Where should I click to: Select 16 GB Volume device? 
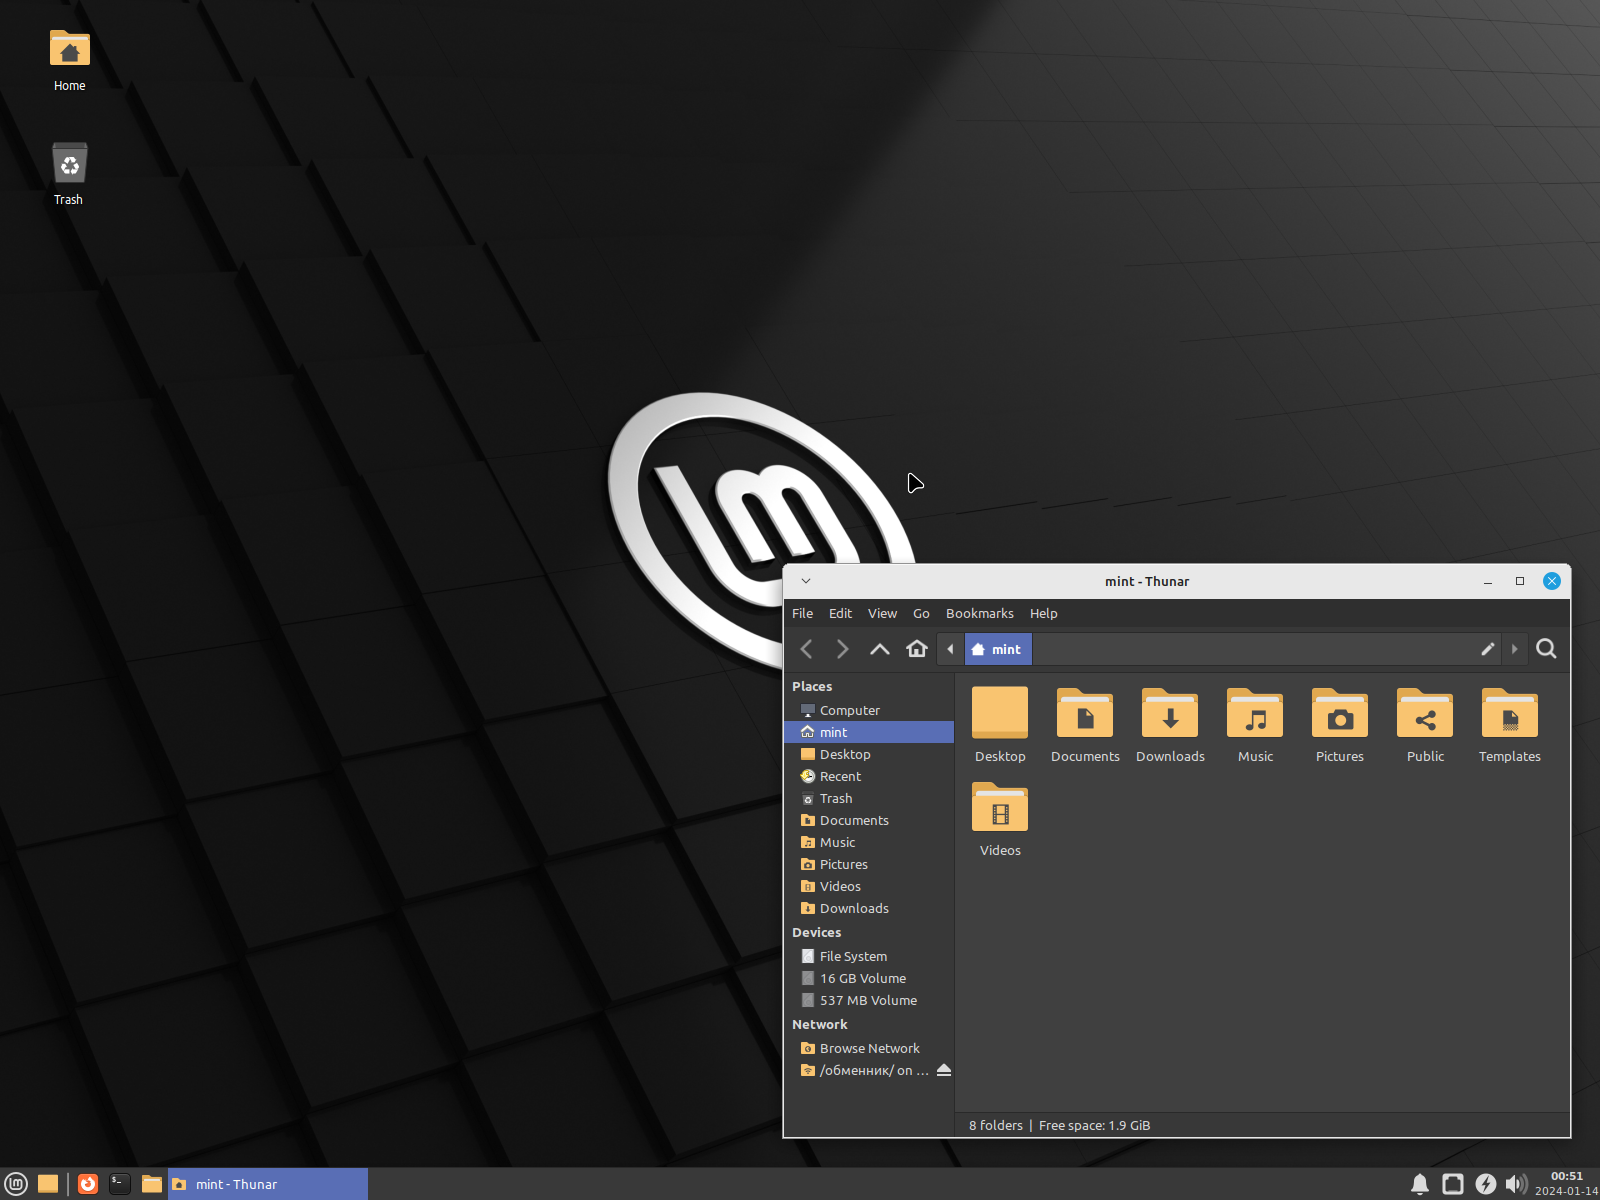coord(869,978)
